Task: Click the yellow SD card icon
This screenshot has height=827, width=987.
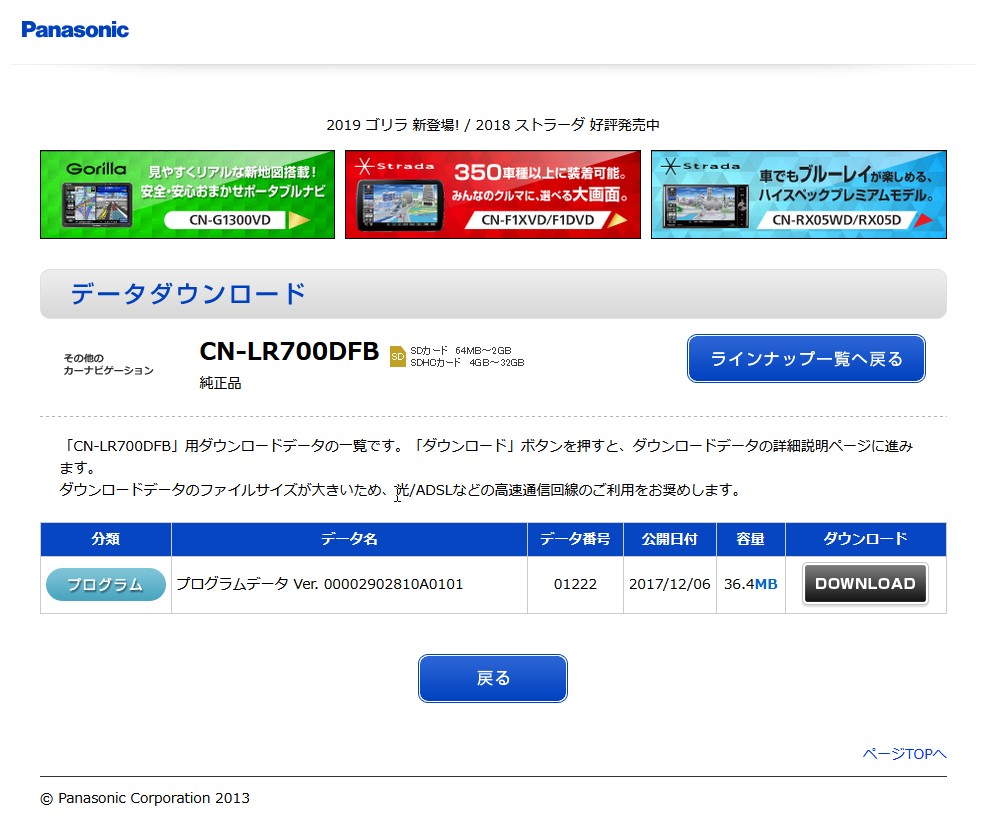Action: (398, 356)
